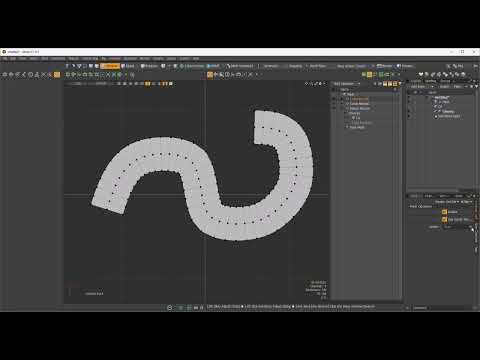Screen dimensions: 480x360
Task: Toggle the Use World Transform checkbox
Action: (444, 220)
